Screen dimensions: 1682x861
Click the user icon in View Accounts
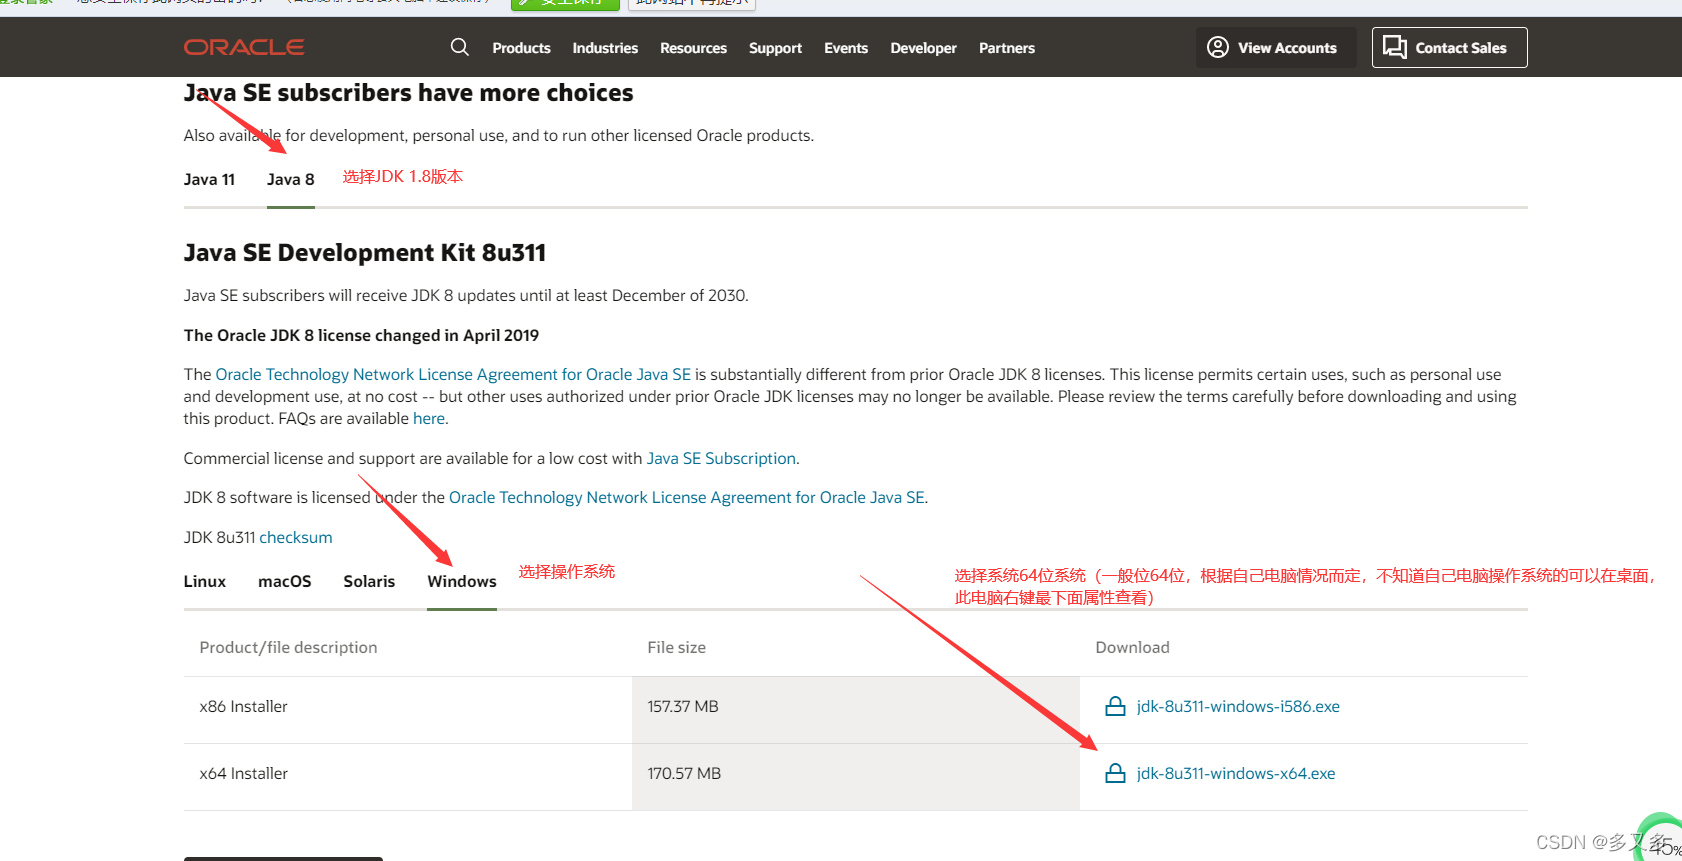click(1217, 47)
